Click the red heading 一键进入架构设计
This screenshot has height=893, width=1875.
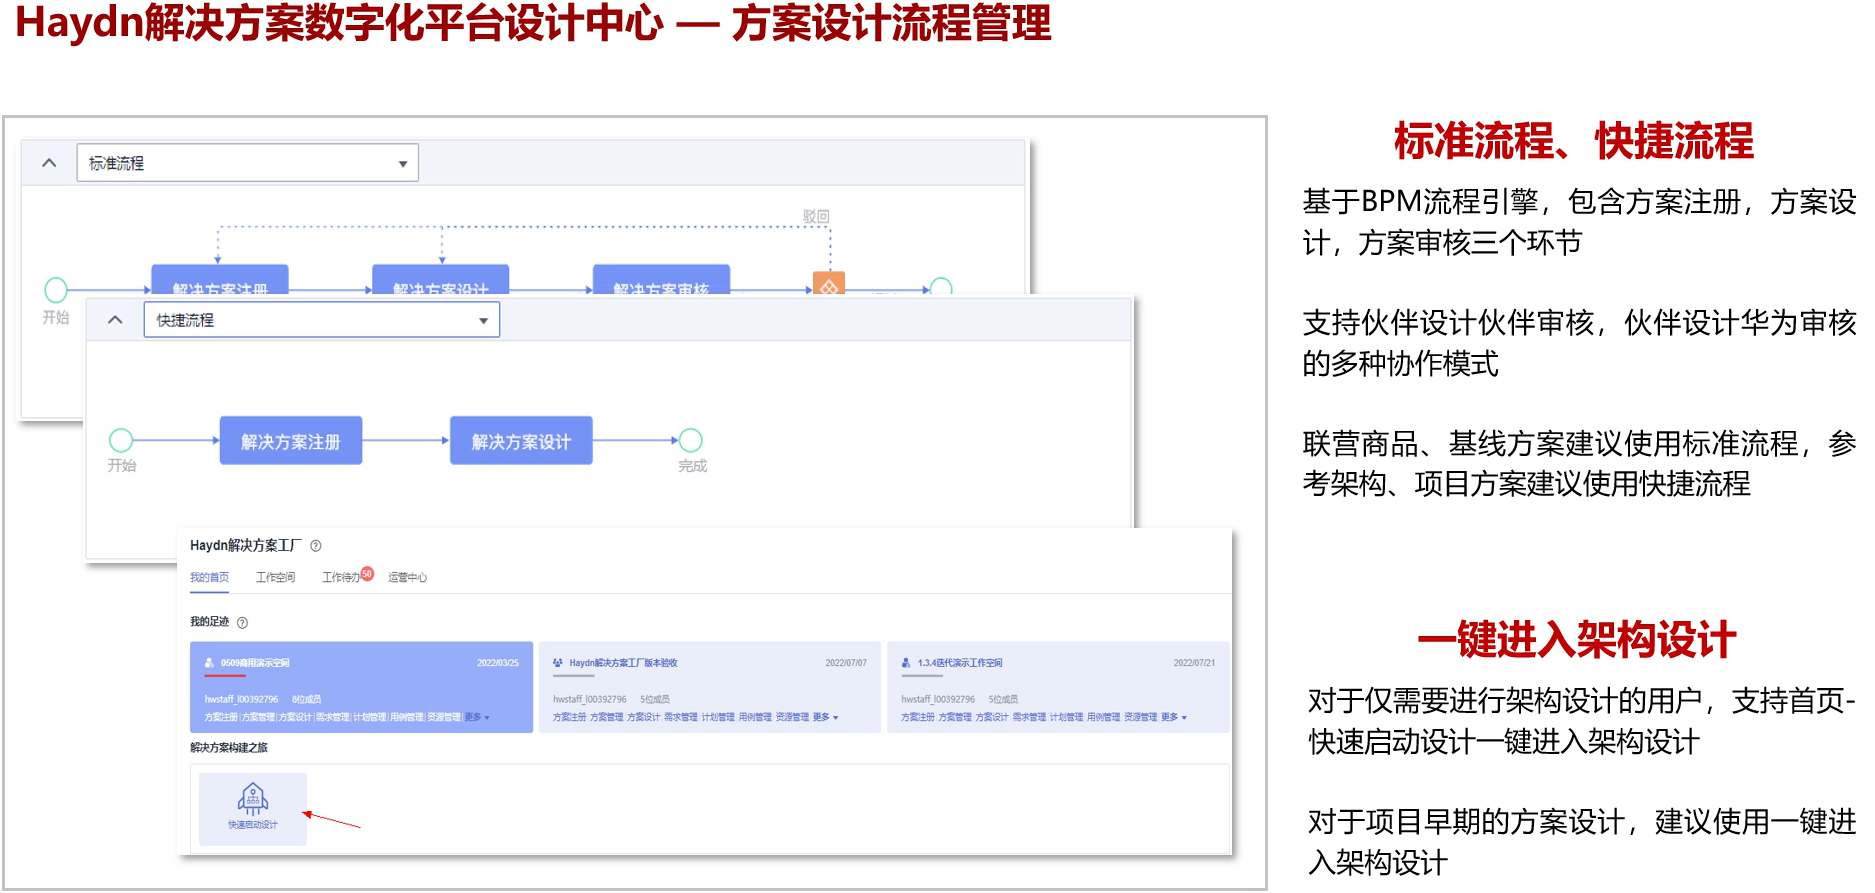coord(1576,640)
